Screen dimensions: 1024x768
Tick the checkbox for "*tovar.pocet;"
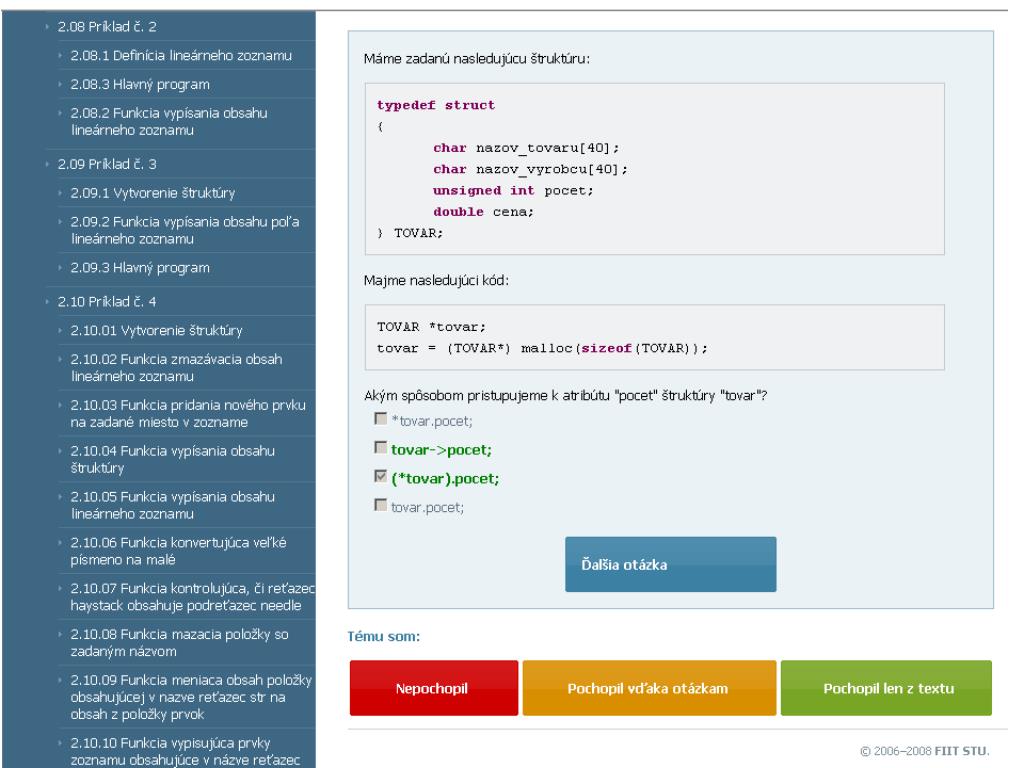click(x=381, y=419)
